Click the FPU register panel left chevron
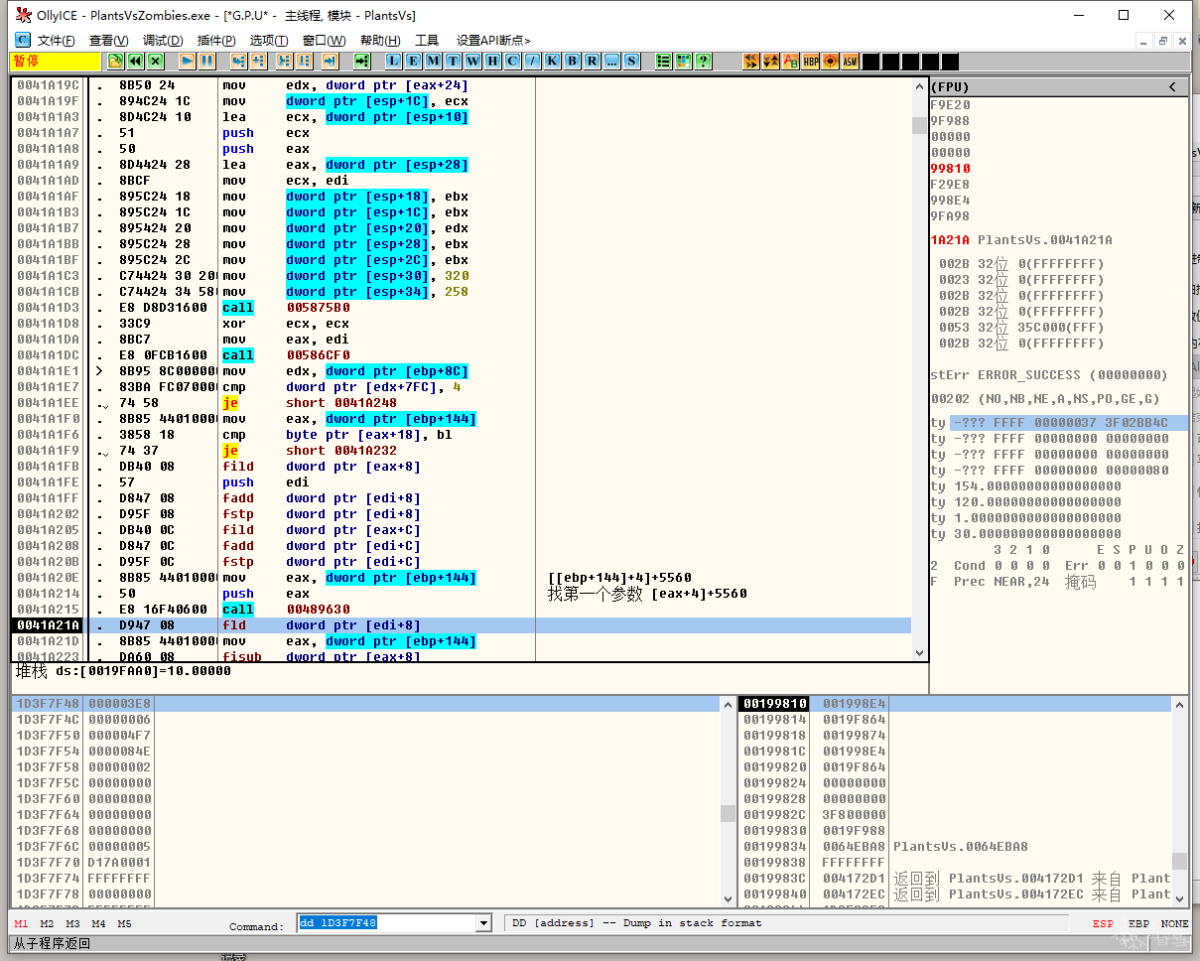Image resolution: width=1200 pixels, height=961 pixels. [x=1172, y=88]
